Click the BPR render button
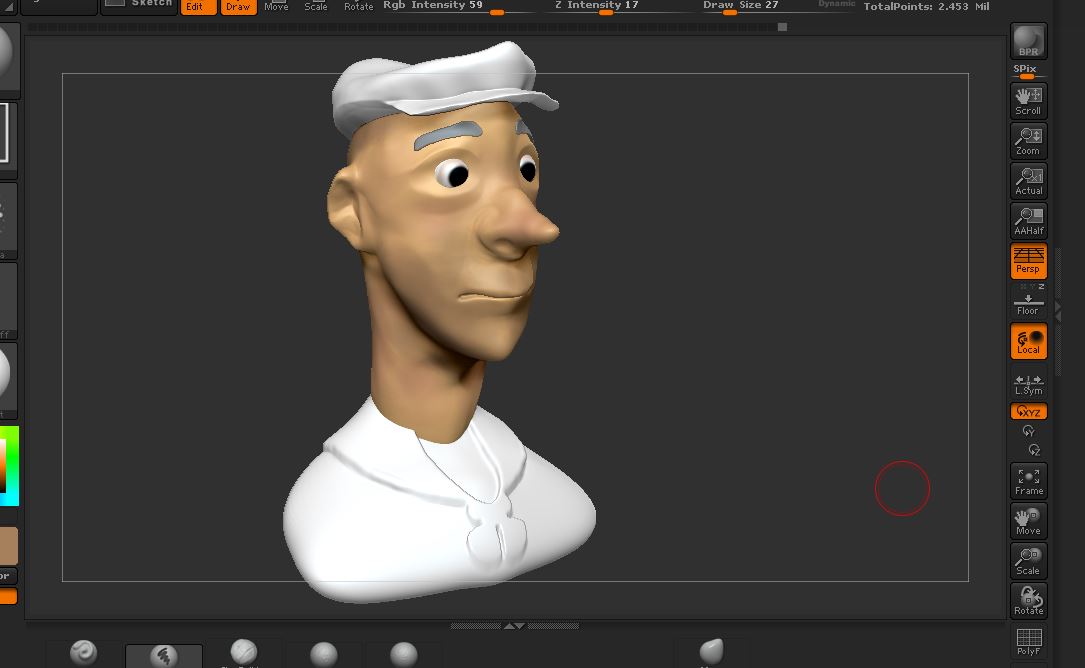Screen dimensions: 1085x668 [x=1028, y=41]
